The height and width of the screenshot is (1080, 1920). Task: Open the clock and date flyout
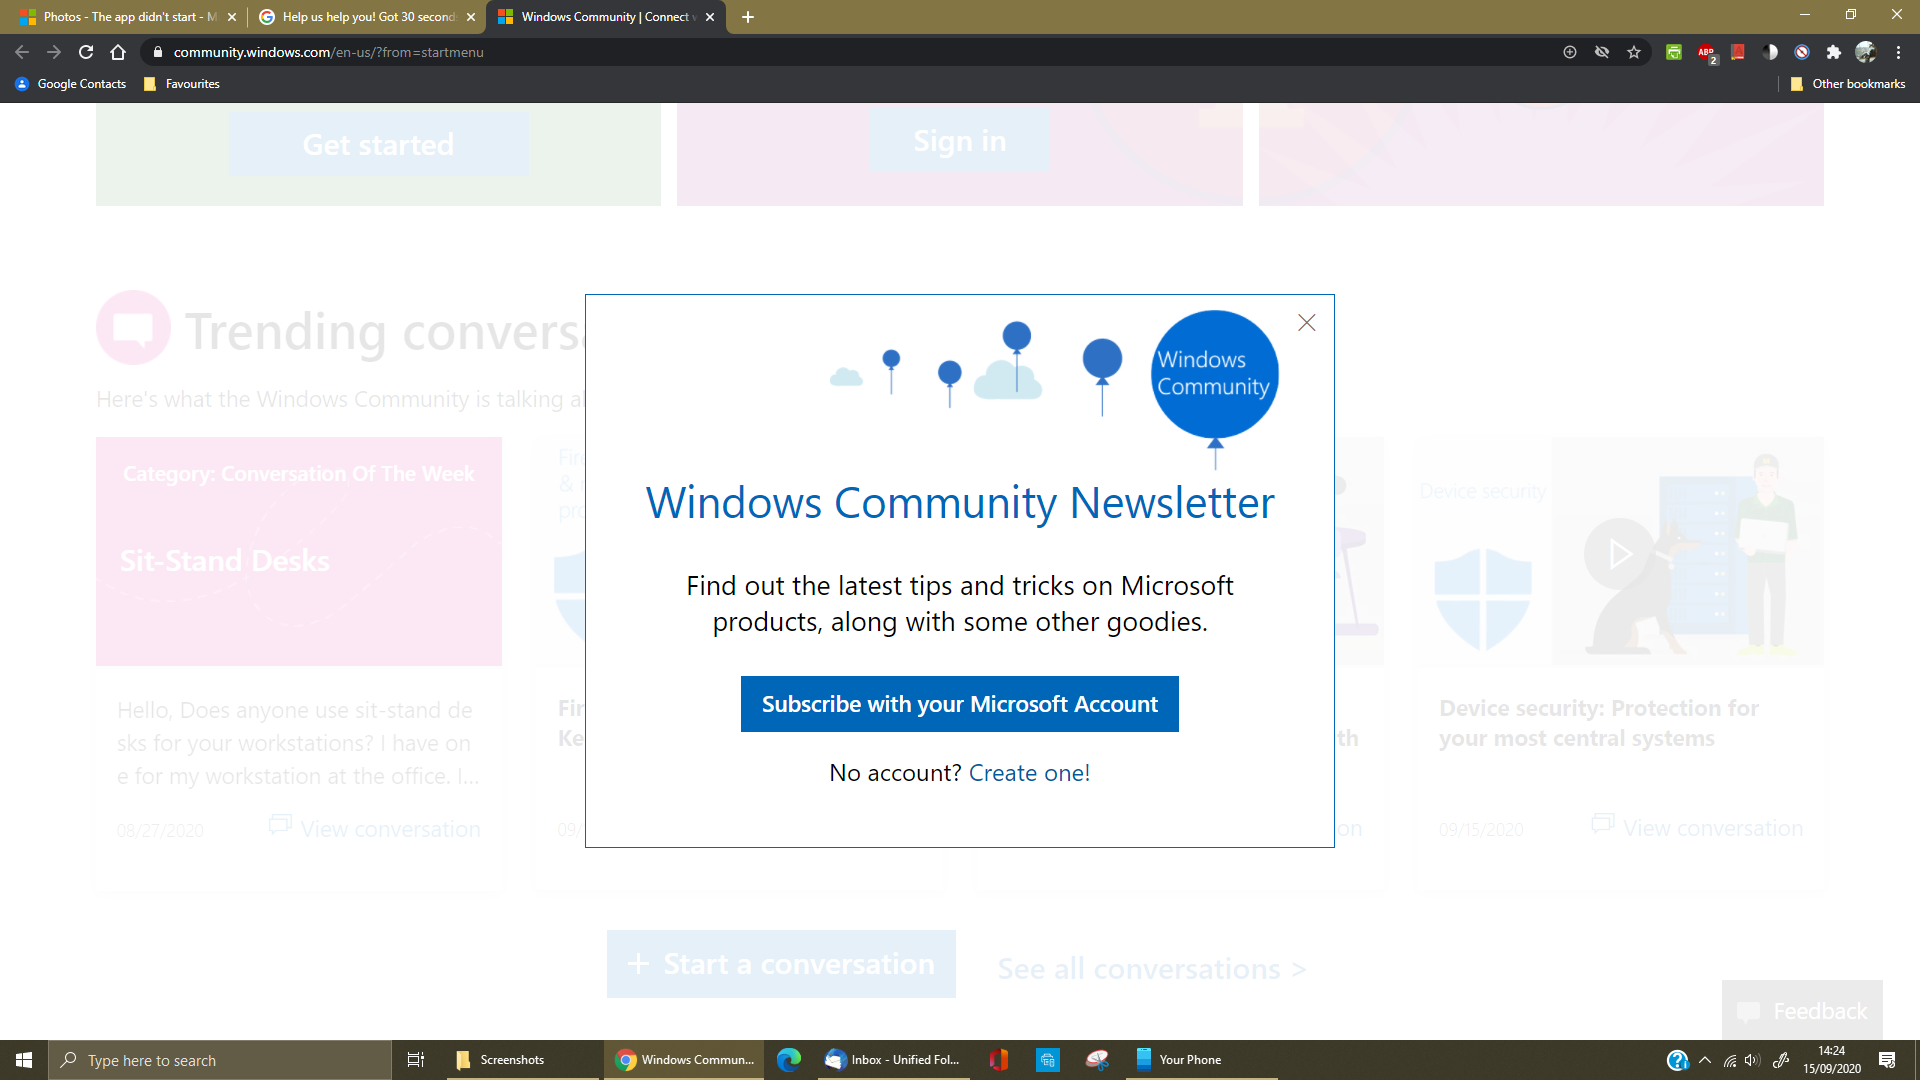[1832, 1060]
